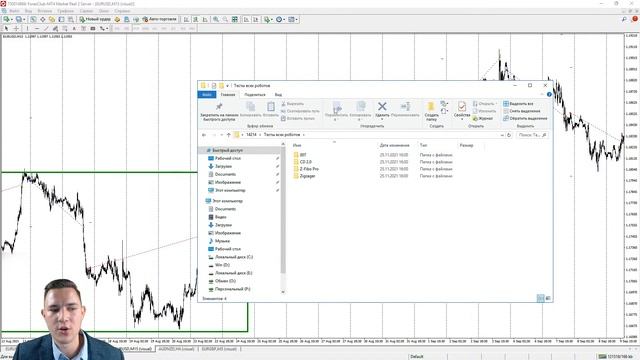Image resolution: width=640 pixels, height=360 pixels.
Task: Click the tile windows grid icon
Action: click(x=235, y=19)
